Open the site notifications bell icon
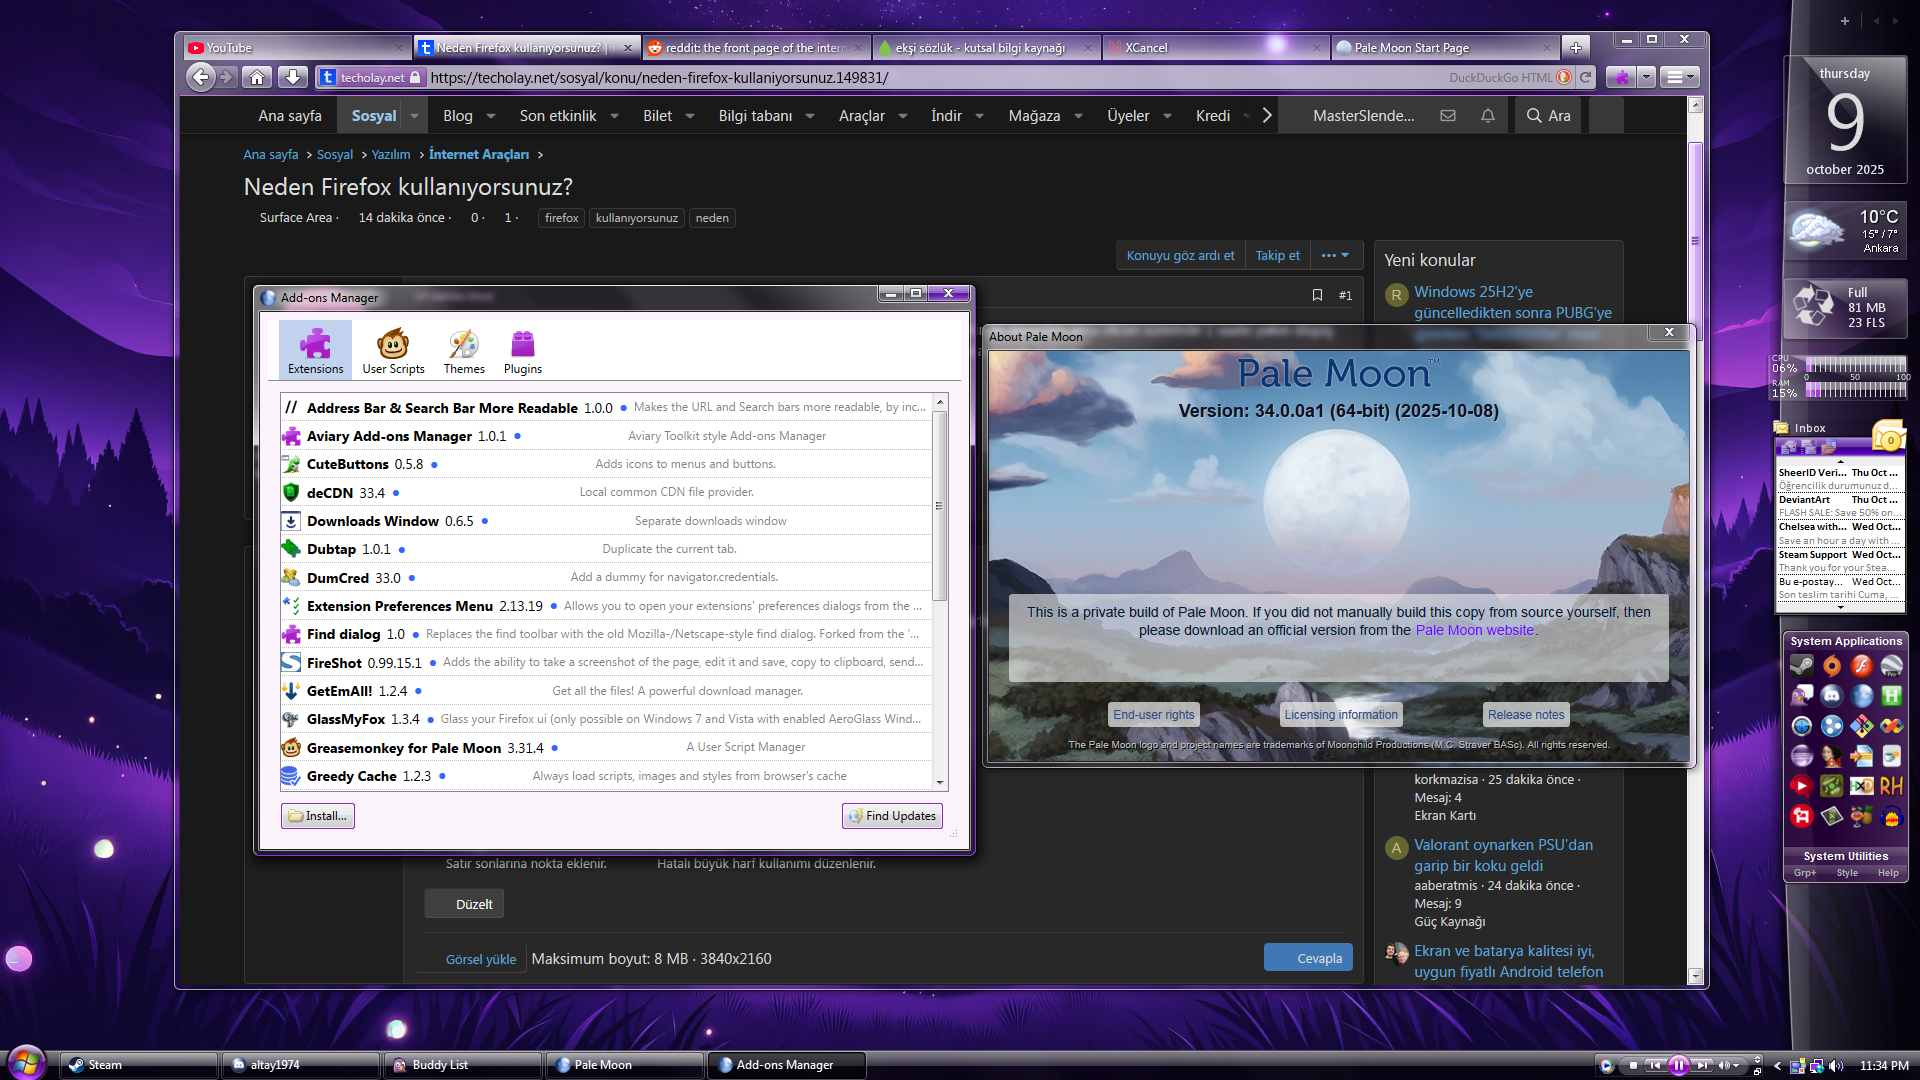Image resolution: width=1920 pixels, height=1080 pixels. point(1487,116)
